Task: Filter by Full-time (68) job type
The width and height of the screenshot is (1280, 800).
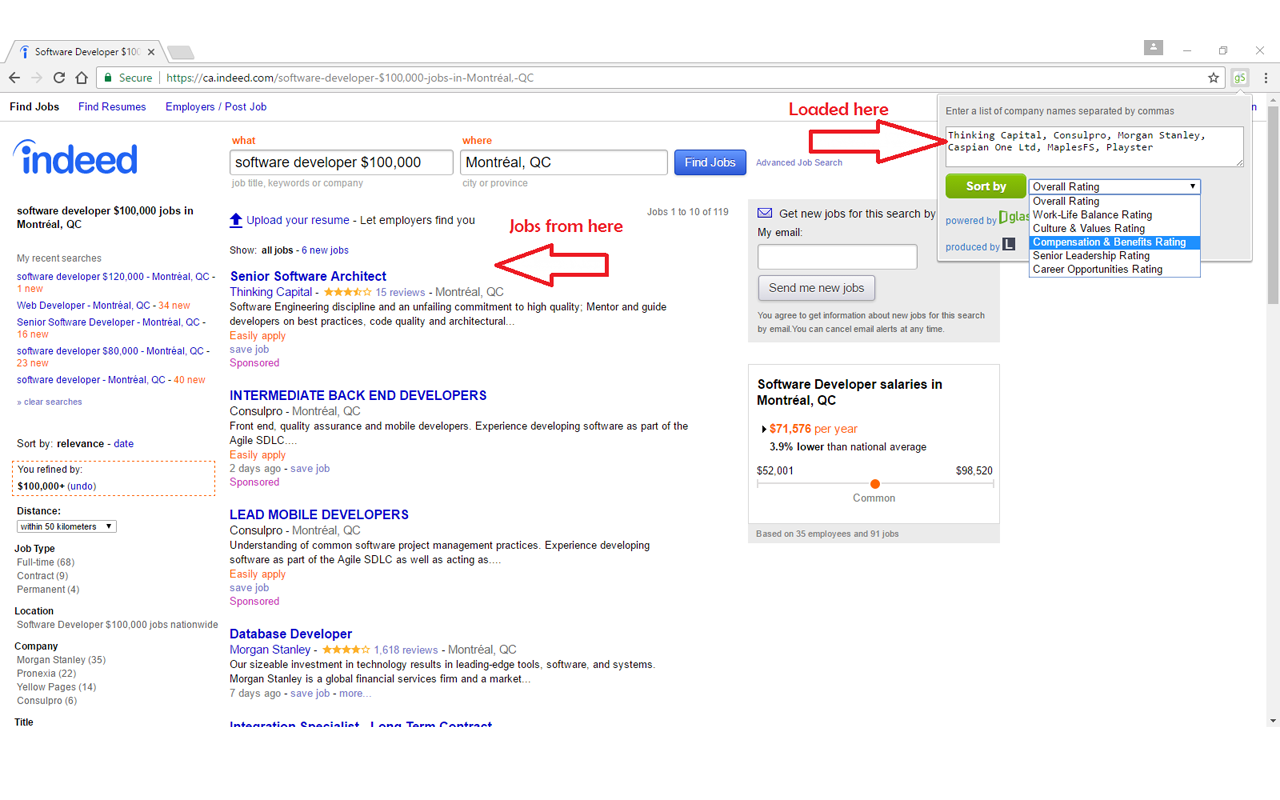Action: (x=45, y=562)
